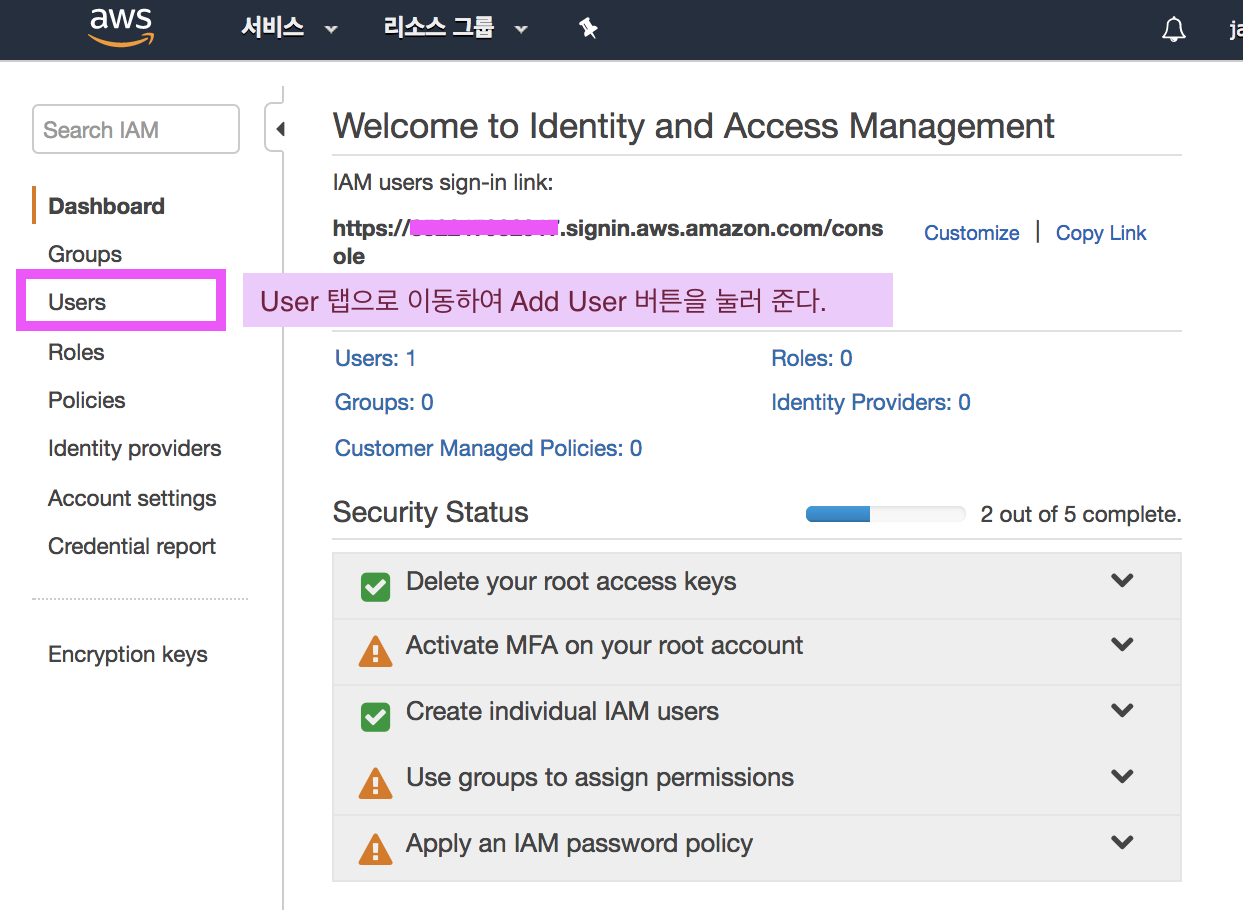Expand Apply an IAM password policy chevron

pos(1122,843)
